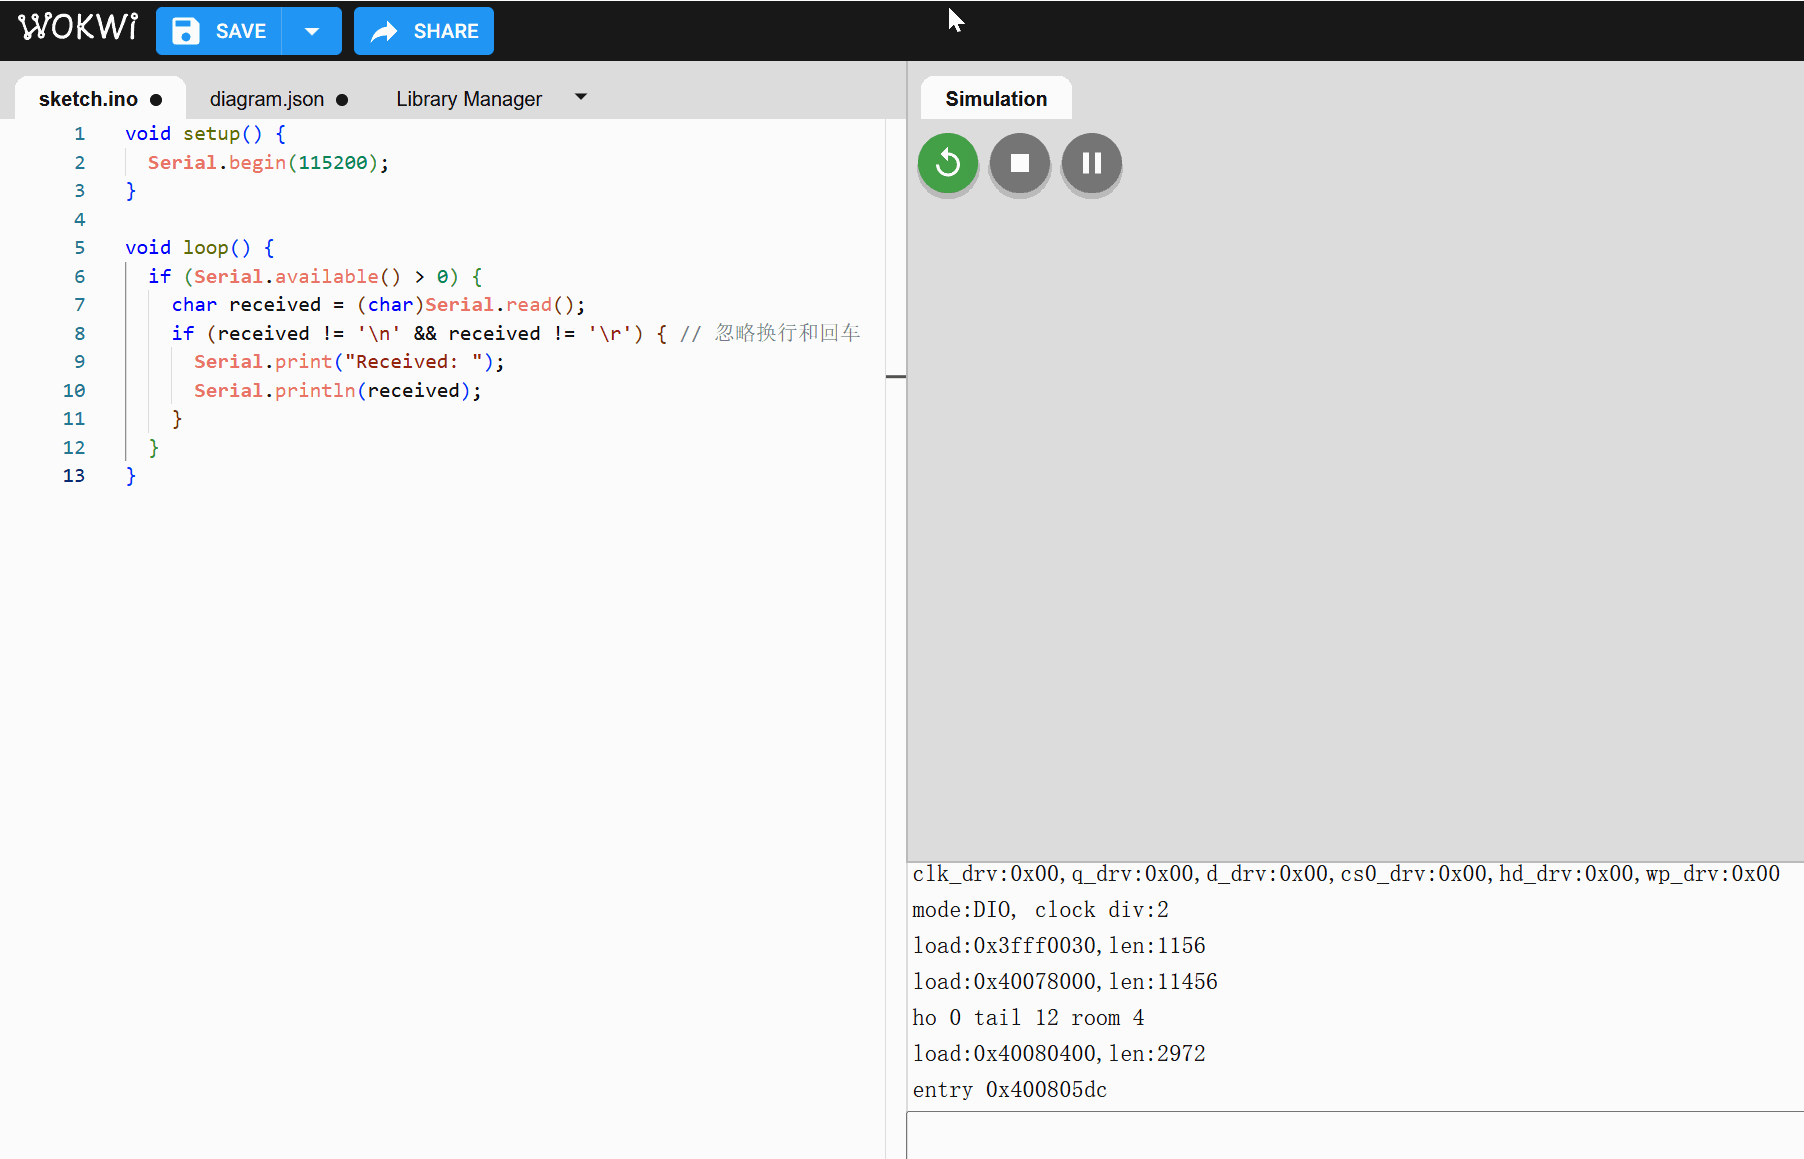Click the 'mode:DIO, clock div:2' output line
The width and height of the screenshot is (1804, 1159).
click(1040, 910)
